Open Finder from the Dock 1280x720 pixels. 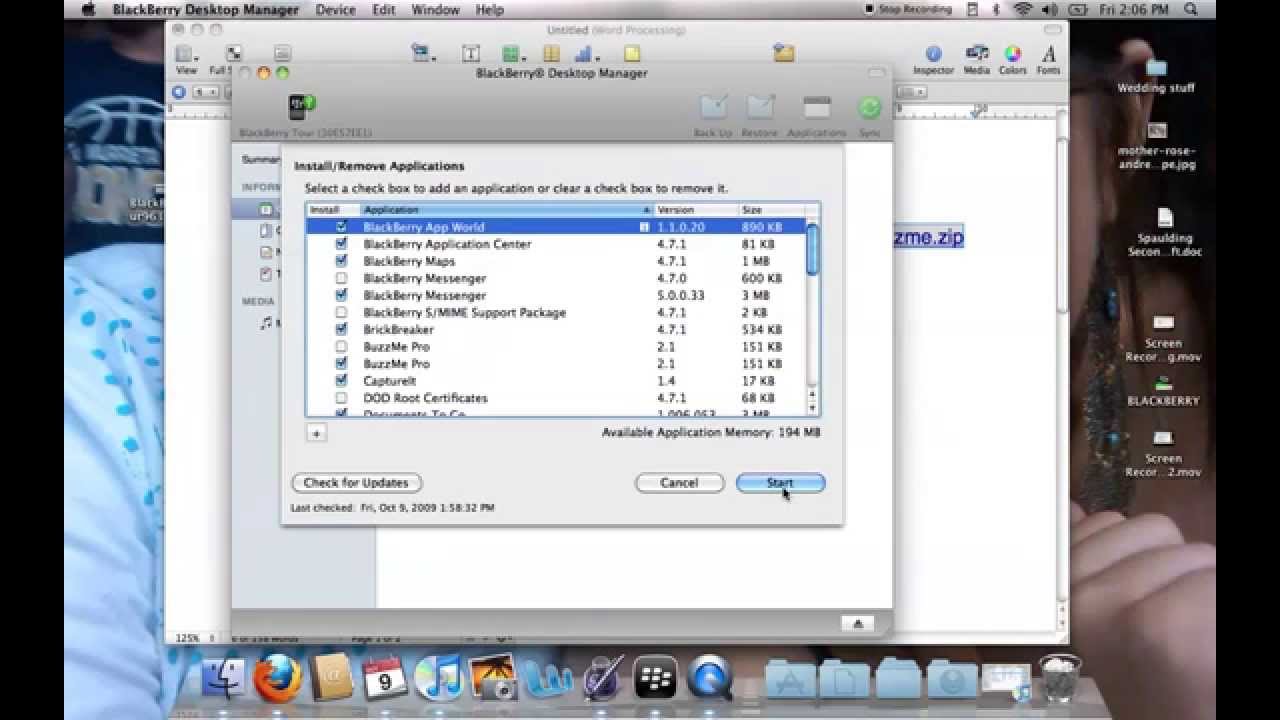[x=222, y=679]
